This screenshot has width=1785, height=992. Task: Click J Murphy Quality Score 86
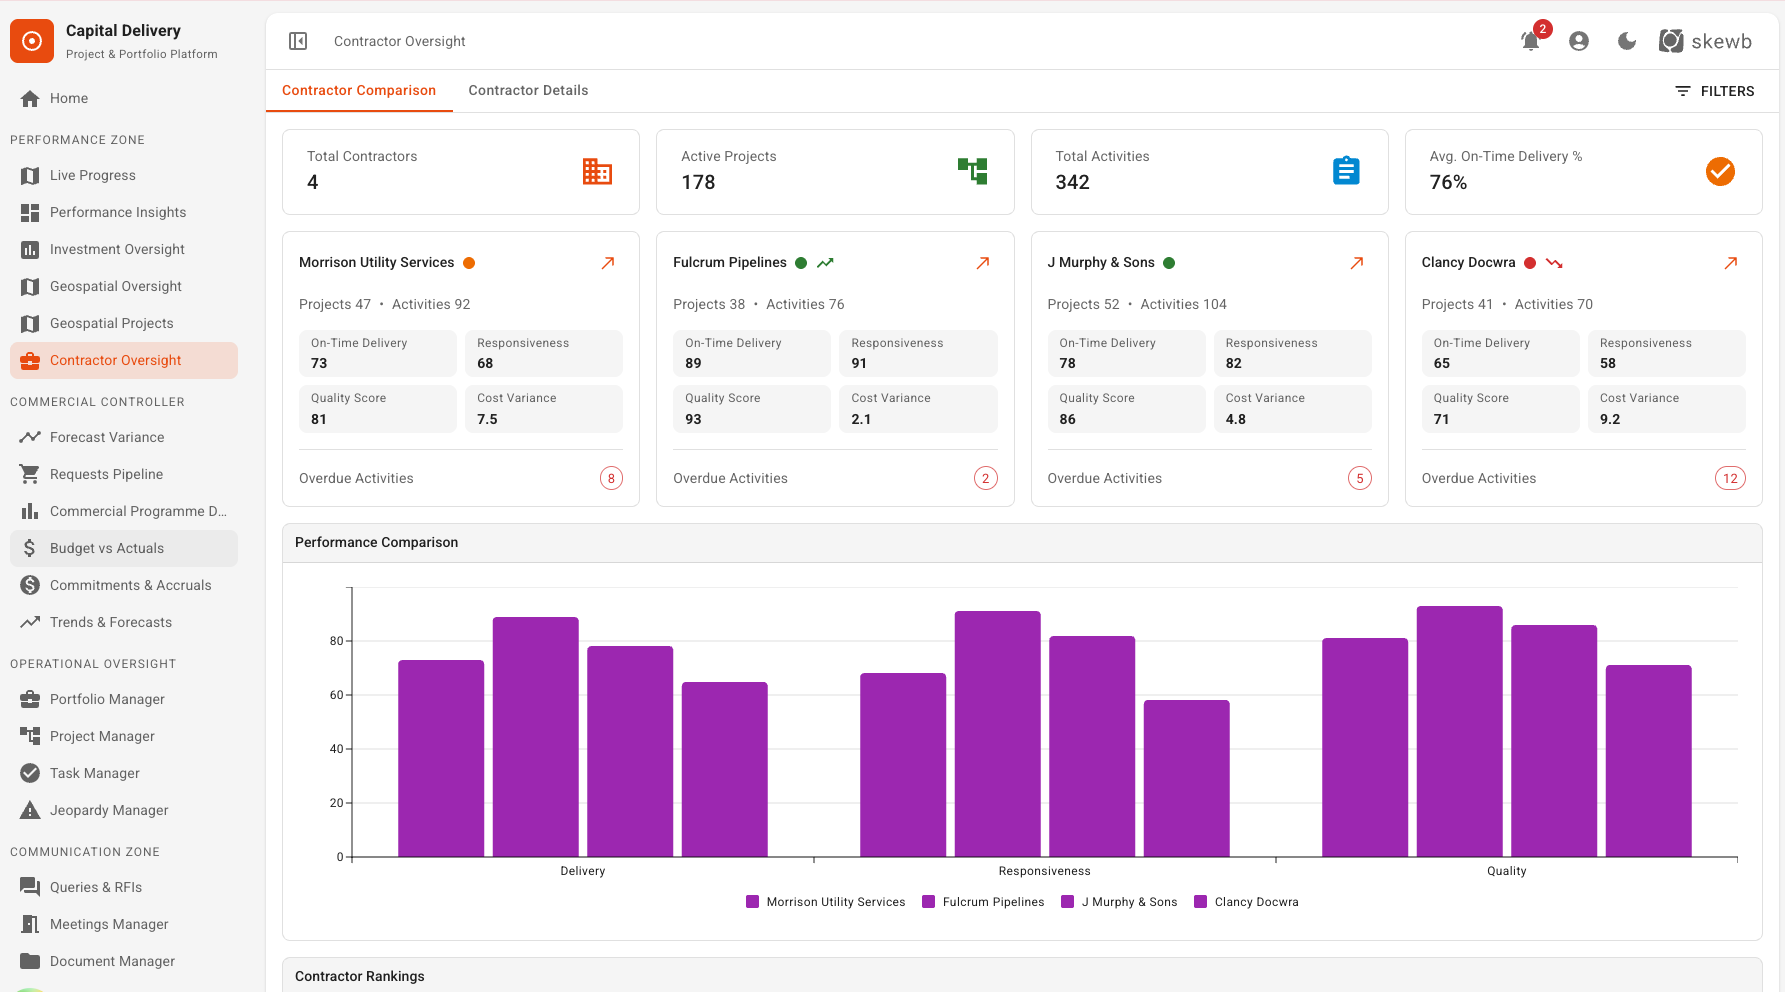(x=1126, y=409)
